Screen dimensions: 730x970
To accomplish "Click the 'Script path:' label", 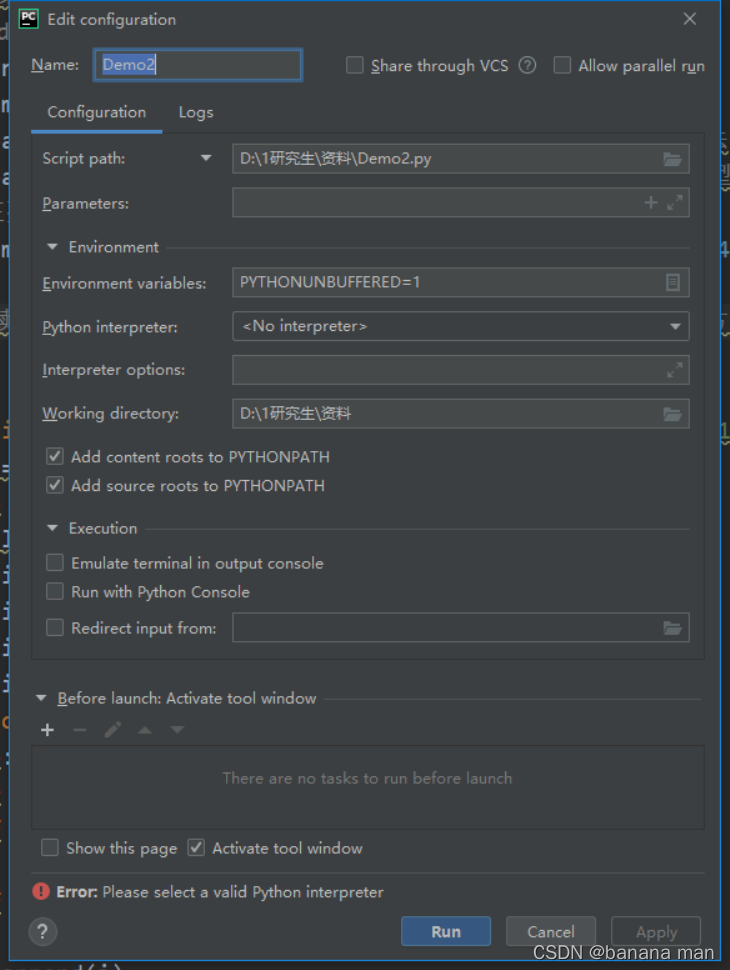I will tap(84, 158).
